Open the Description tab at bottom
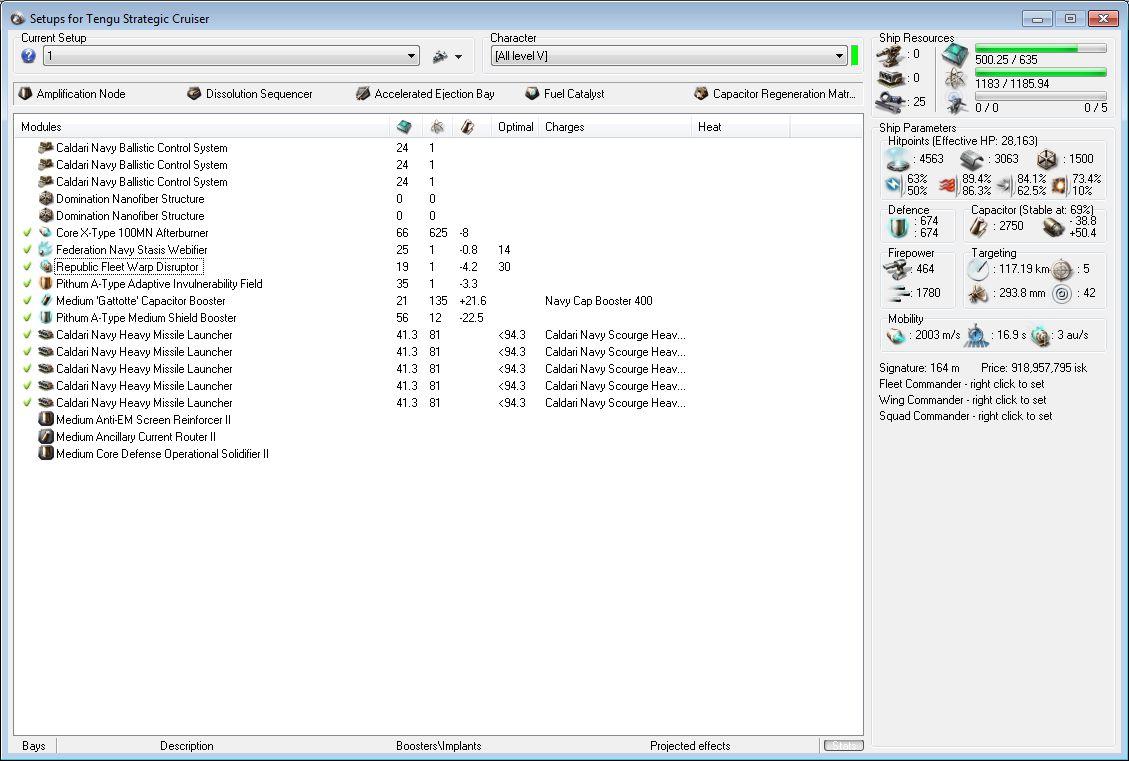This screenshot has height=761, width=1129. click(x=186, y=746)
